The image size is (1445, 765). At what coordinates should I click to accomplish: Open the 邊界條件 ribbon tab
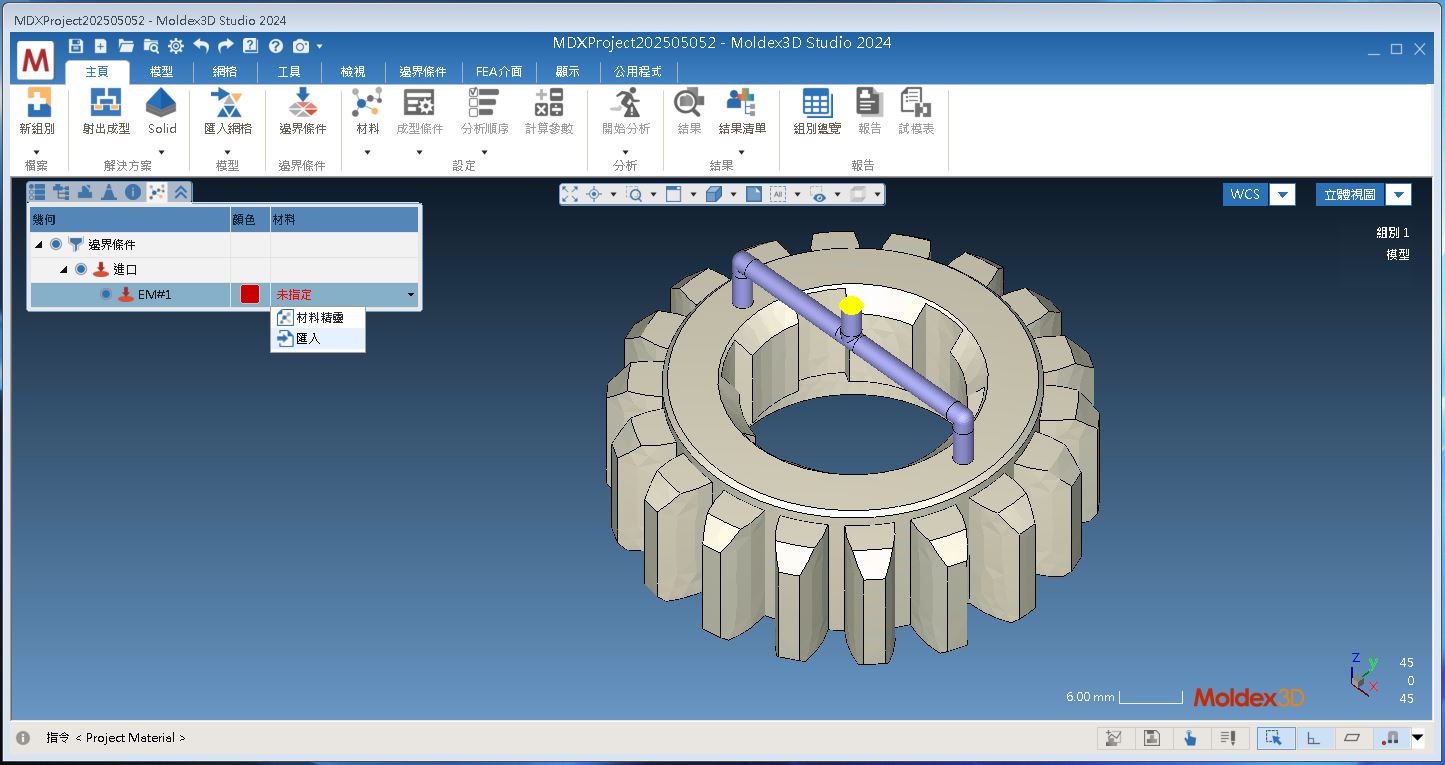click(x=423, y=72)
